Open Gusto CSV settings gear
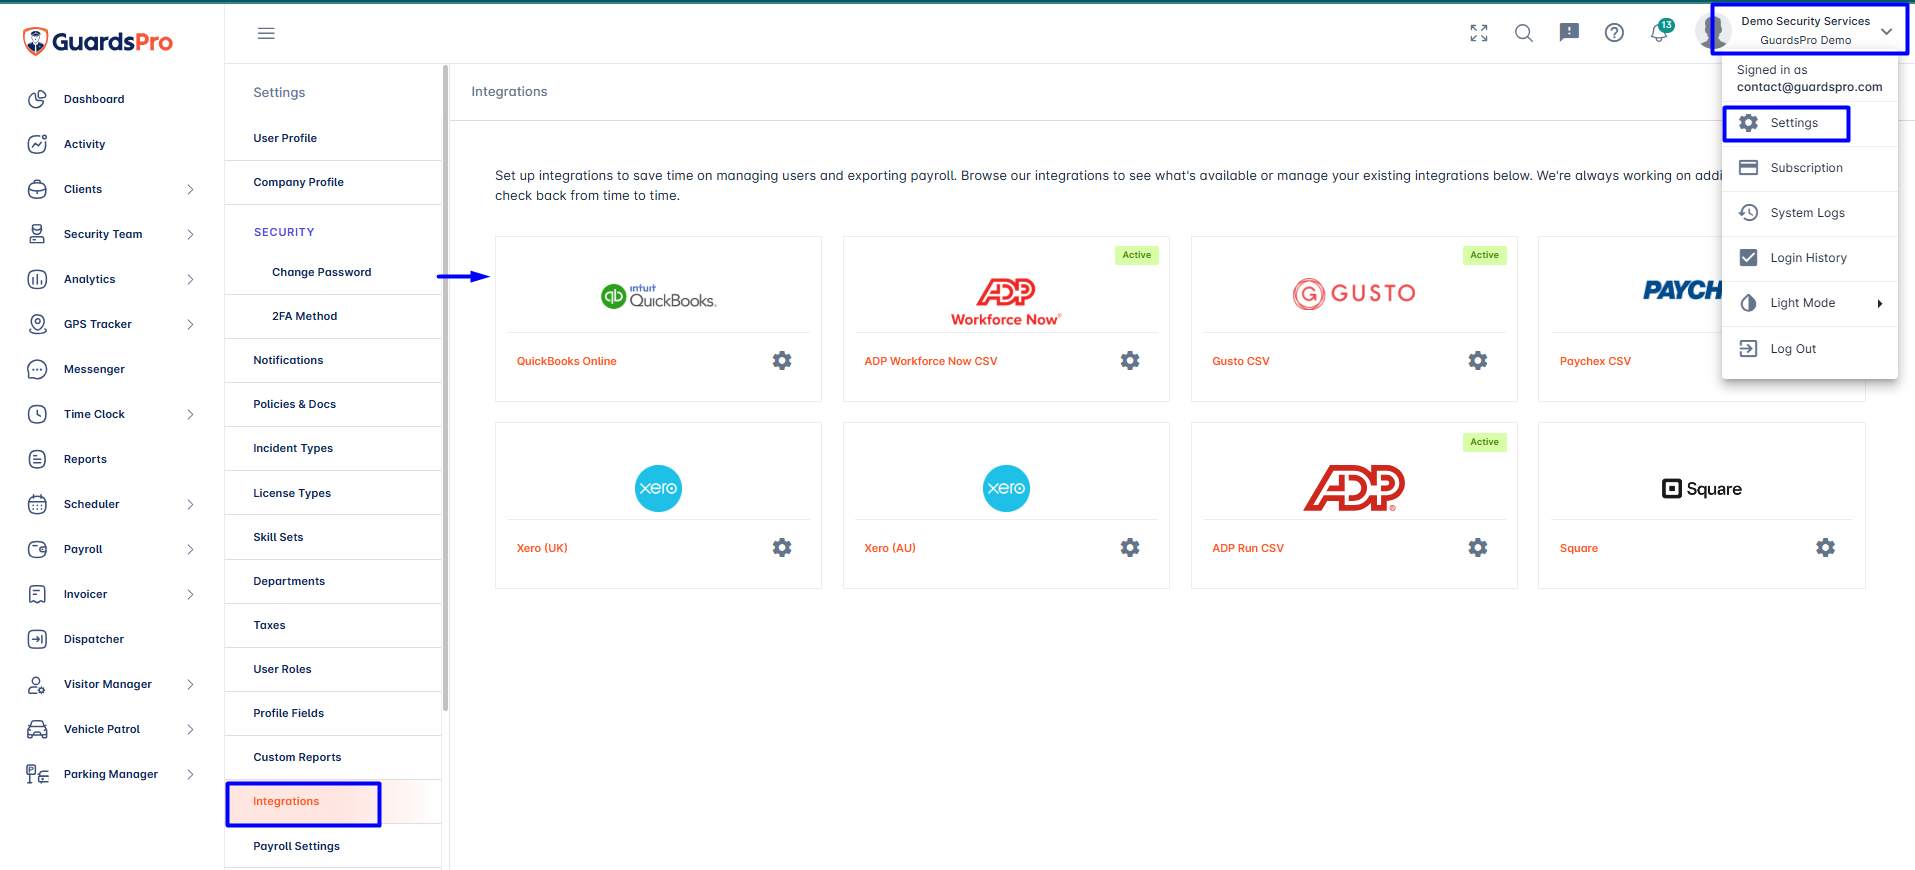Viewport: 1915px width, 870px height. click(1478, 360)
